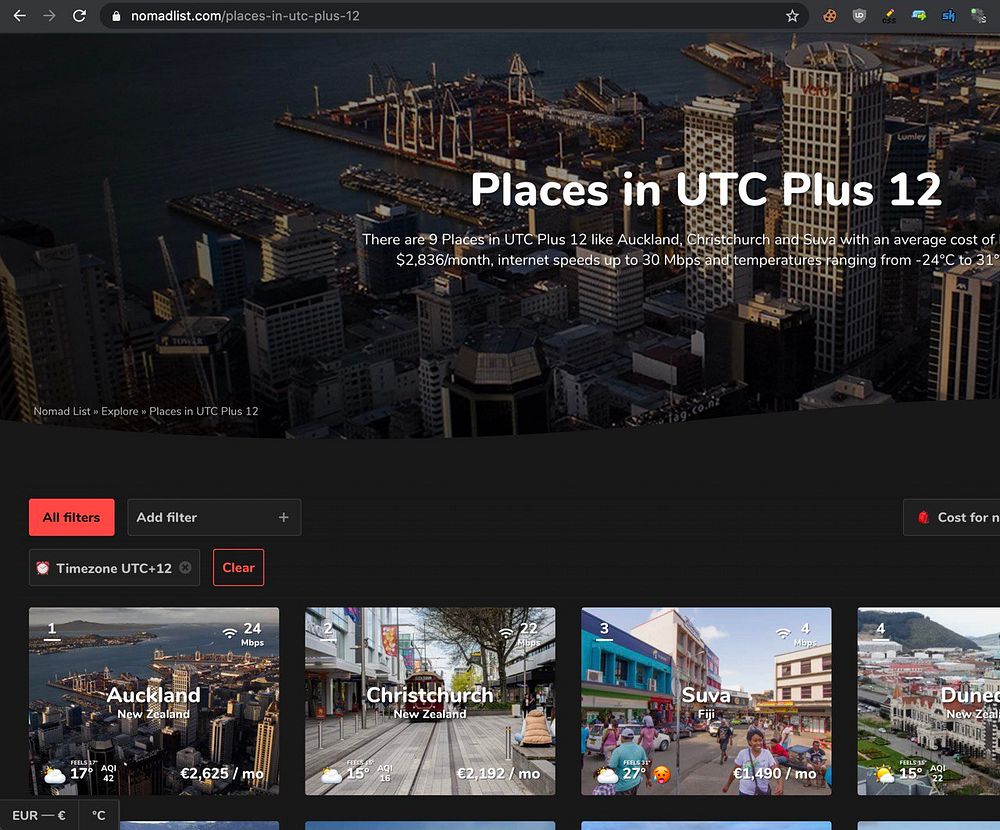Click rank number 3 on Suva card
1000x830 pixels.
[604, 629]
